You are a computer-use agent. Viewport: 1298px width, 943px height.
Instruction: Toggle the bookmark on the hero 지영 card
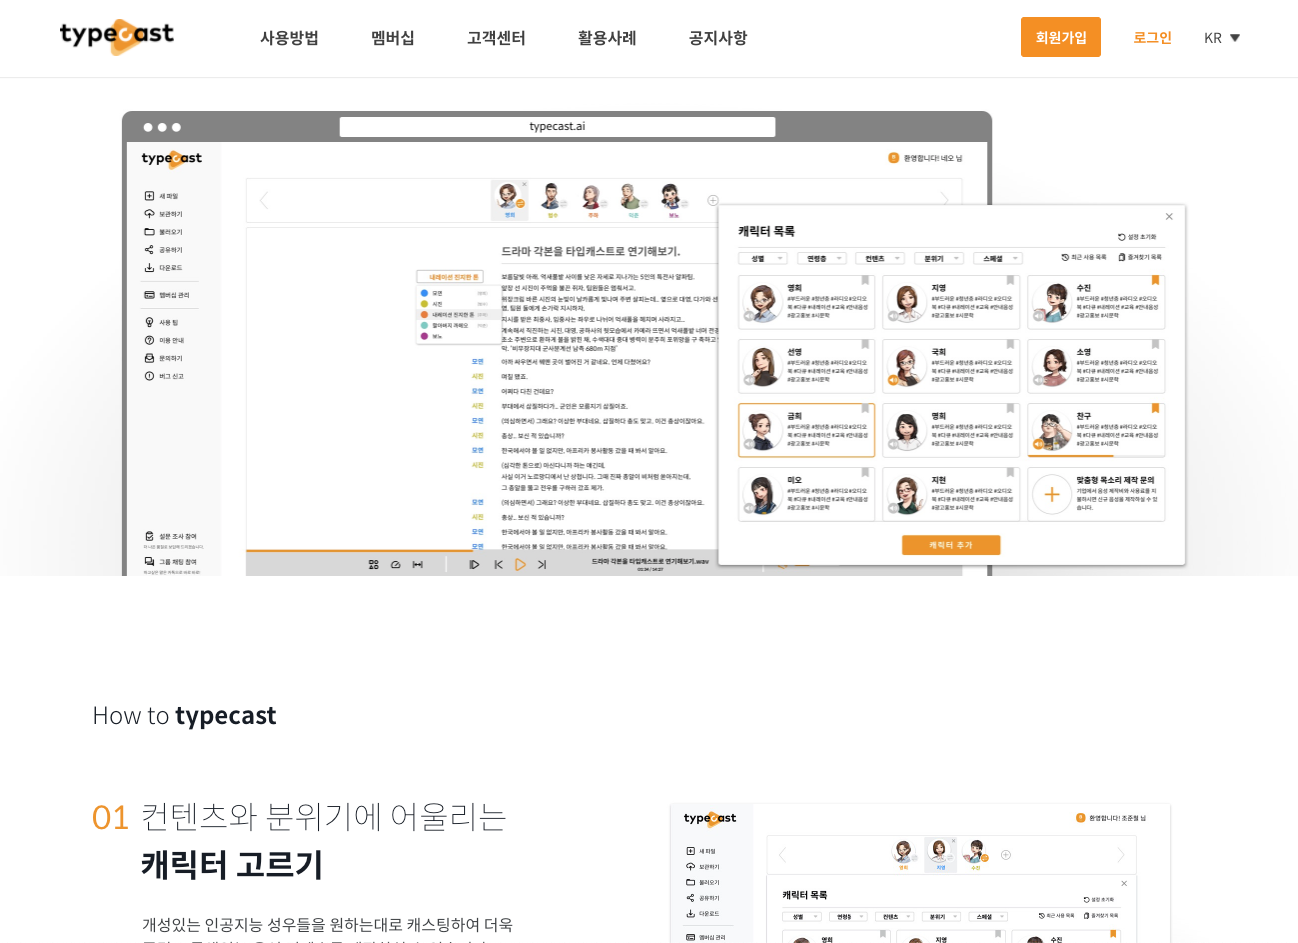(x=1011, y=281)
